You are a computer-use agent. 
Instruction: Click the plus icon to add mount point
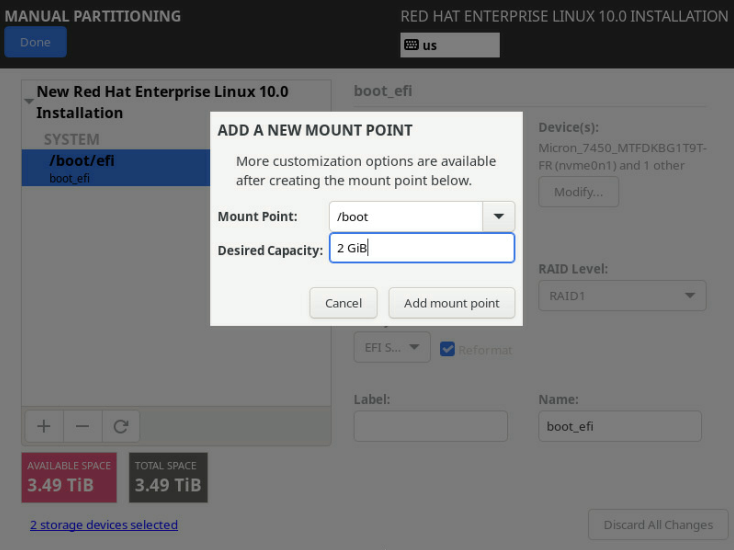[44, 426]
